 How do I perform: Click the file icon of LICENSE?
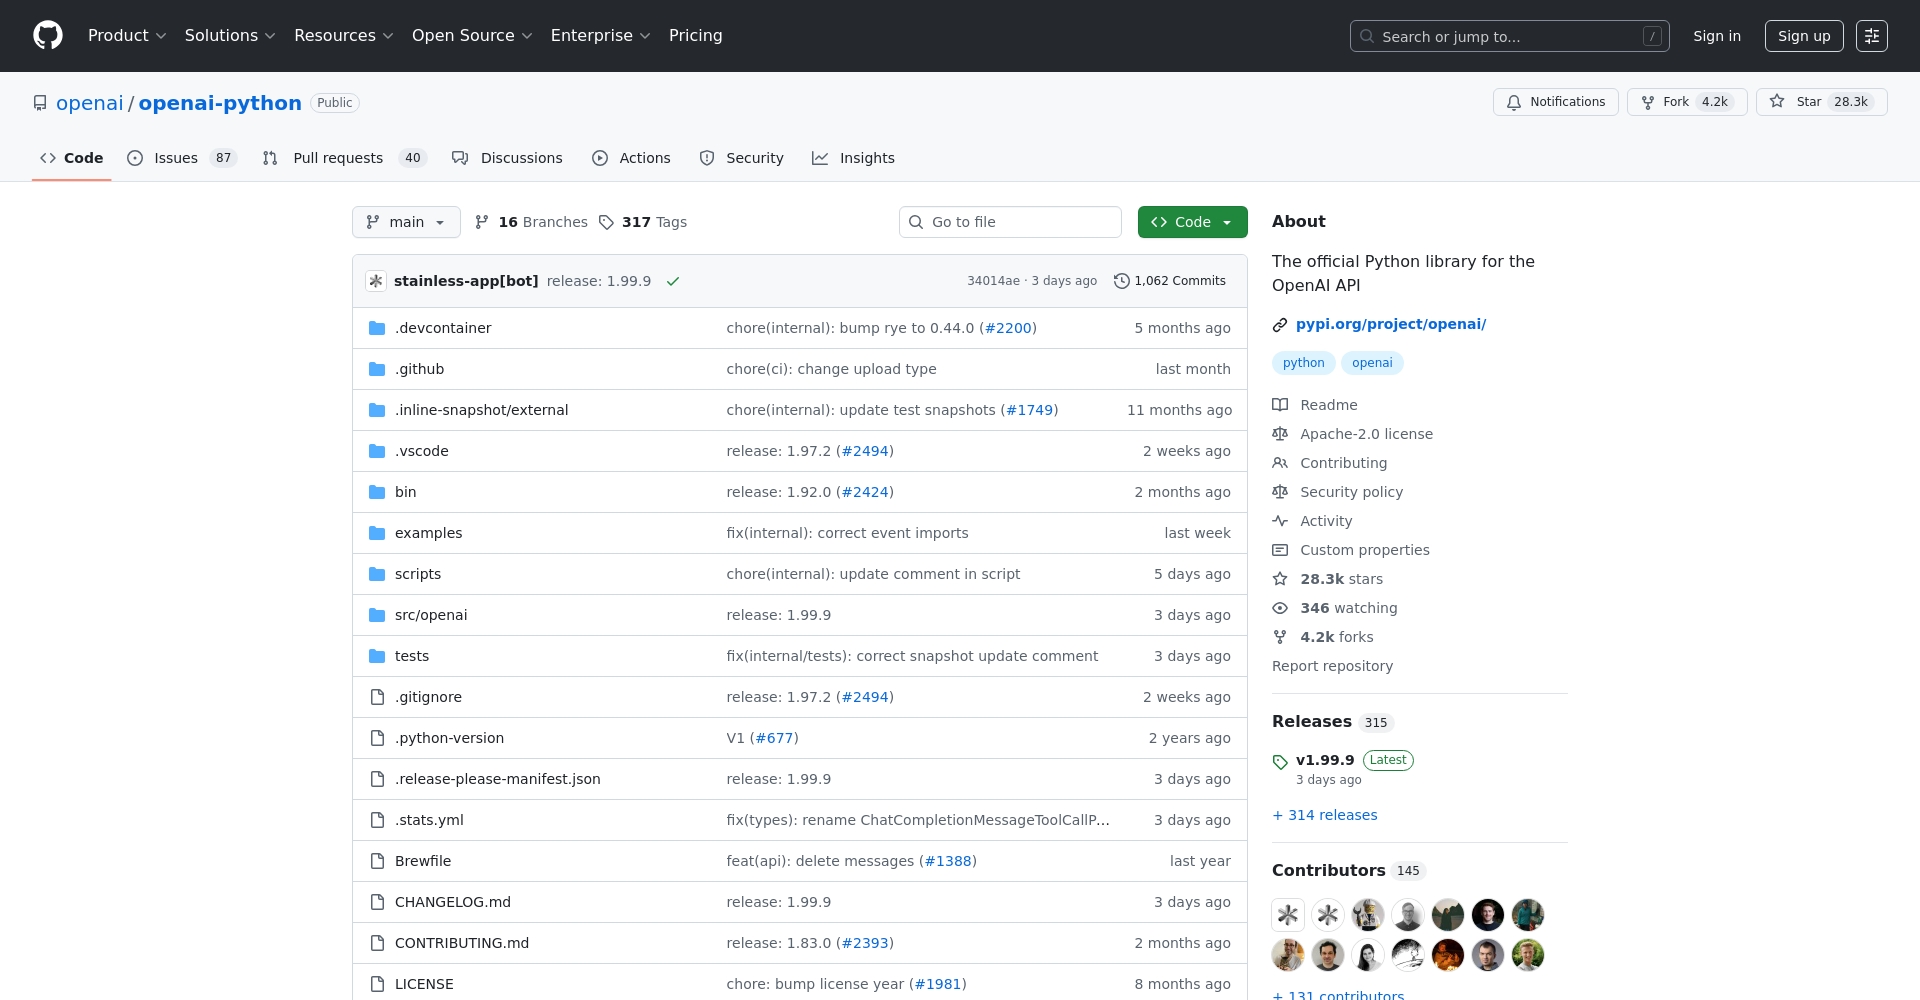coord(377,984)
